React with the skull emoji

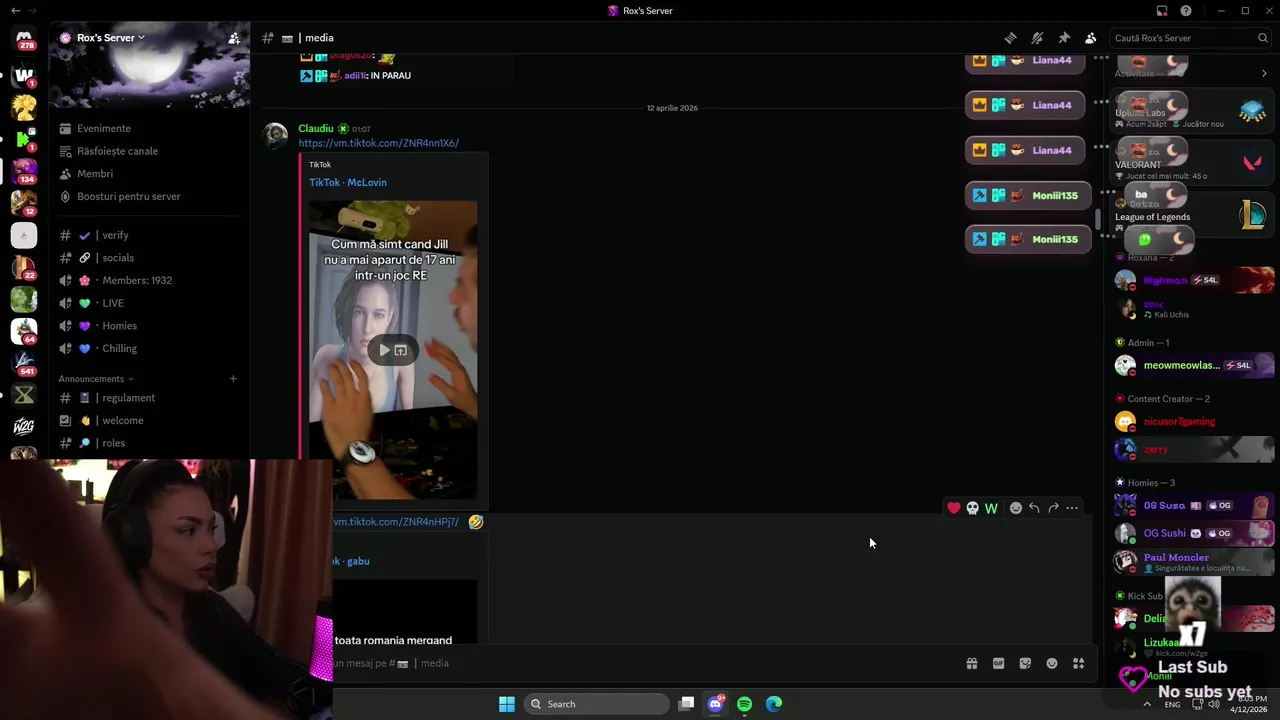click(x=972, y=508)
